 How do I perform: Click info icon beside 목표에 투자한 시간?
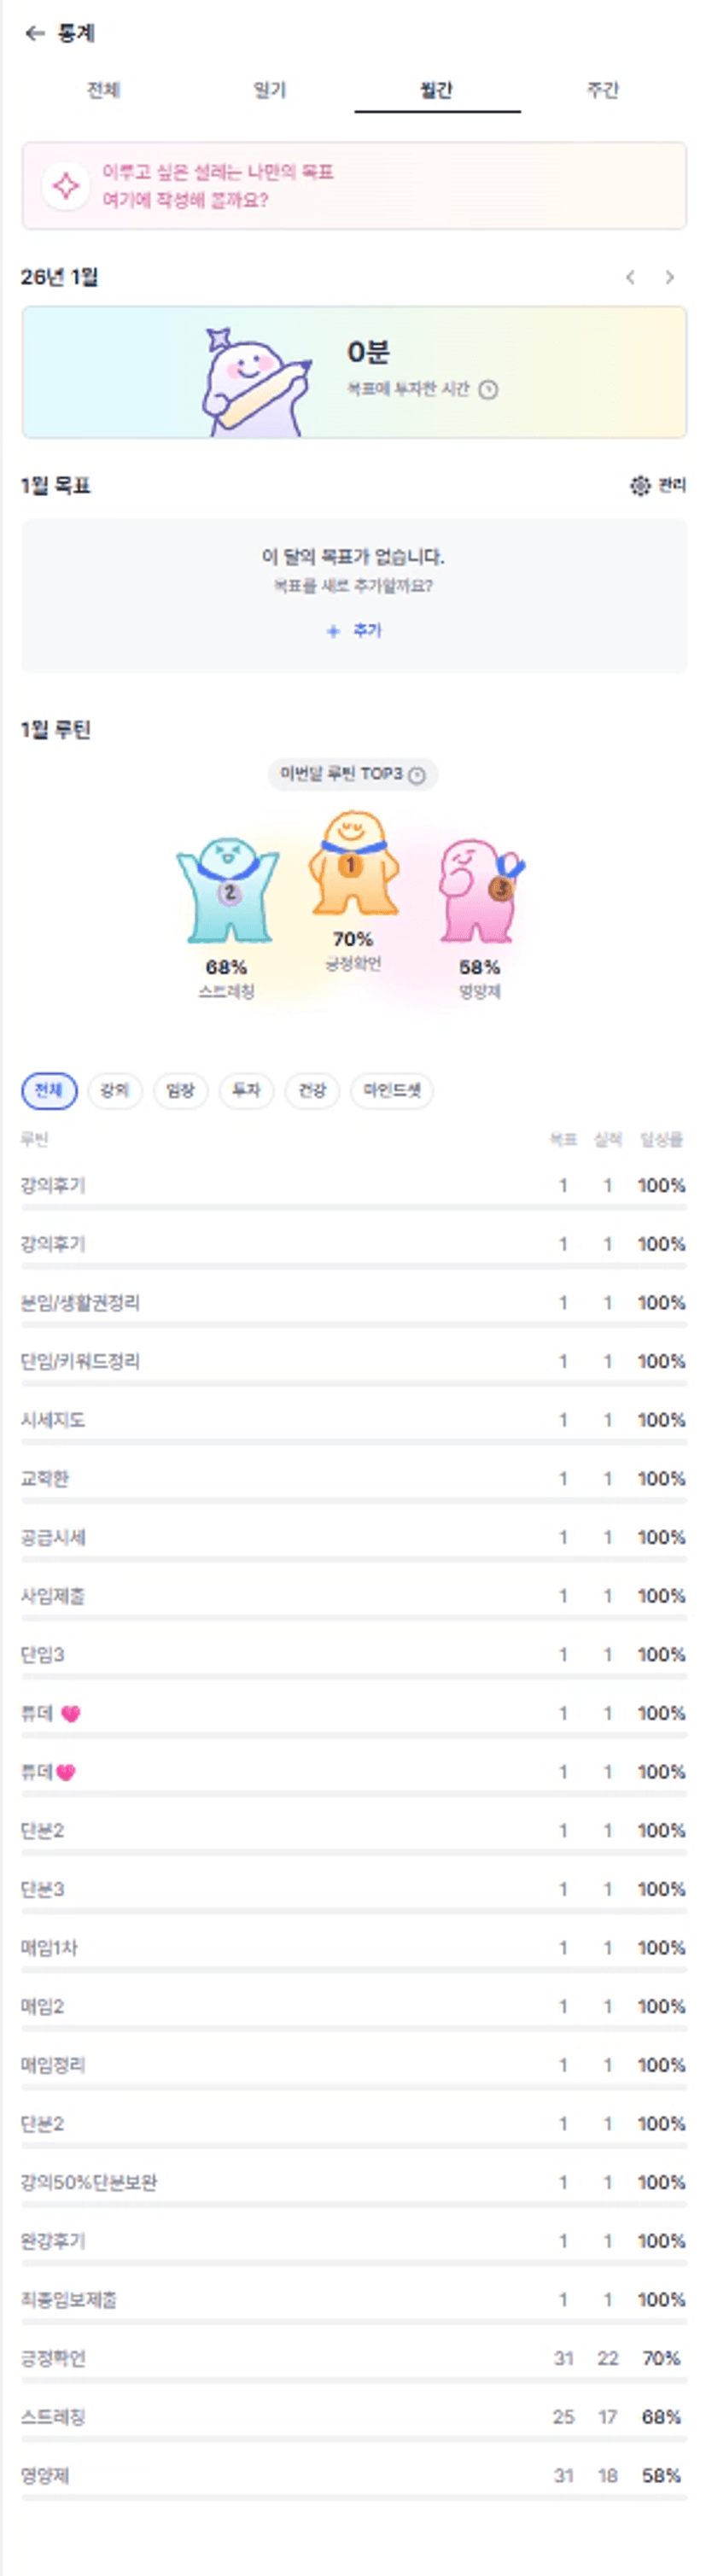click(488, 390)
